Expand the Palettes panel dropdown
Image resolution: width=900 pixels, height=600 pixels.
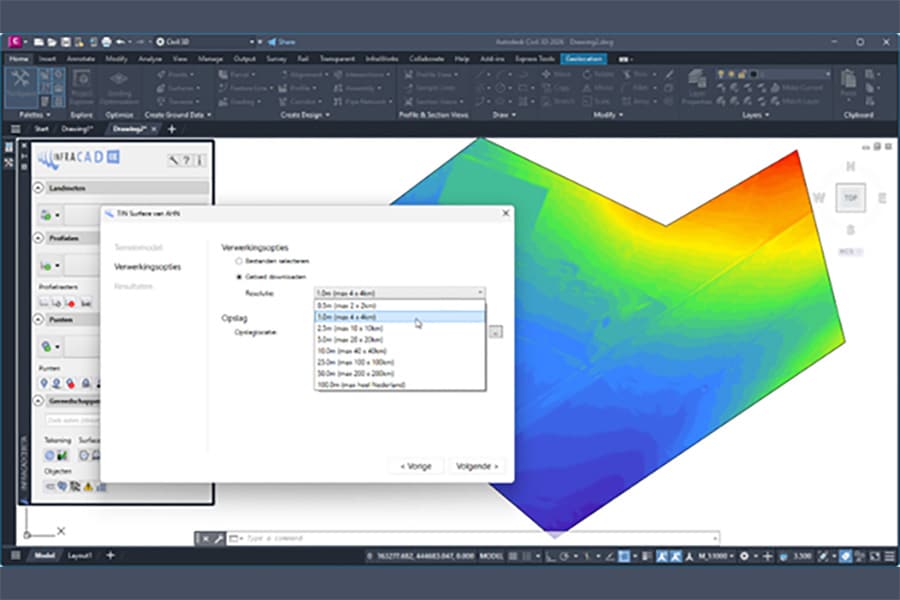tap(34, 115)
